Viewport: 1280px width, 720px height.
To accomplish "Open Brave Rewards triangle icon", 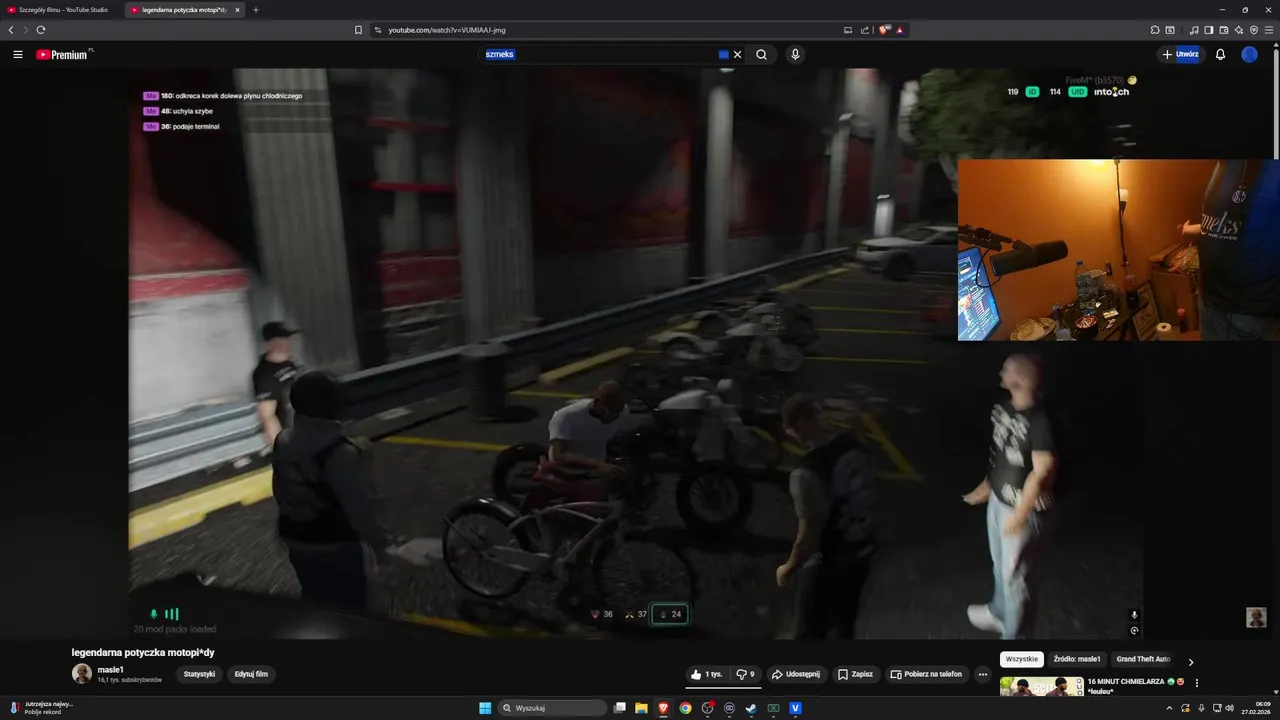I will [900, 30].
